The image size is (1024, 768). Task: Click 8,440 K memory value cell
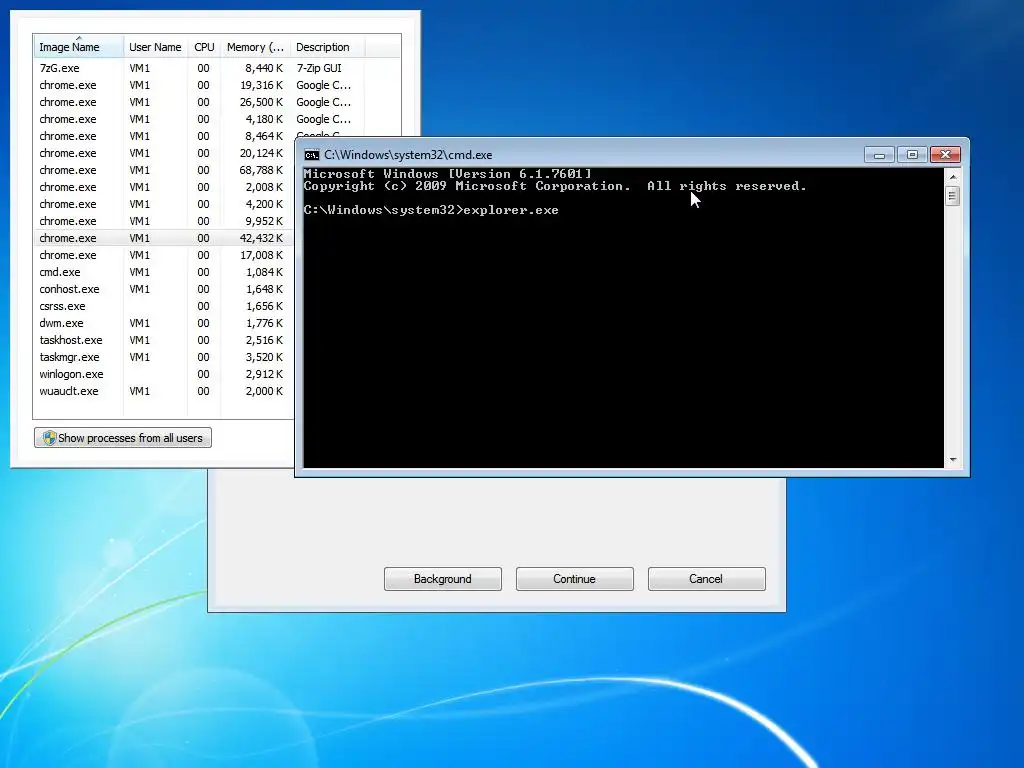click(x=264, y=68)
